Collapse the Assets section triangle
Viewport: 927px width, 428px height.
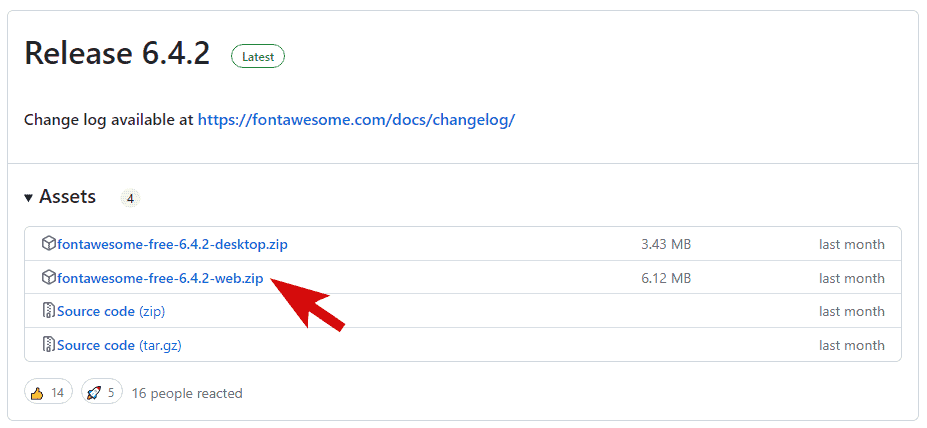[x=29, y=198]
